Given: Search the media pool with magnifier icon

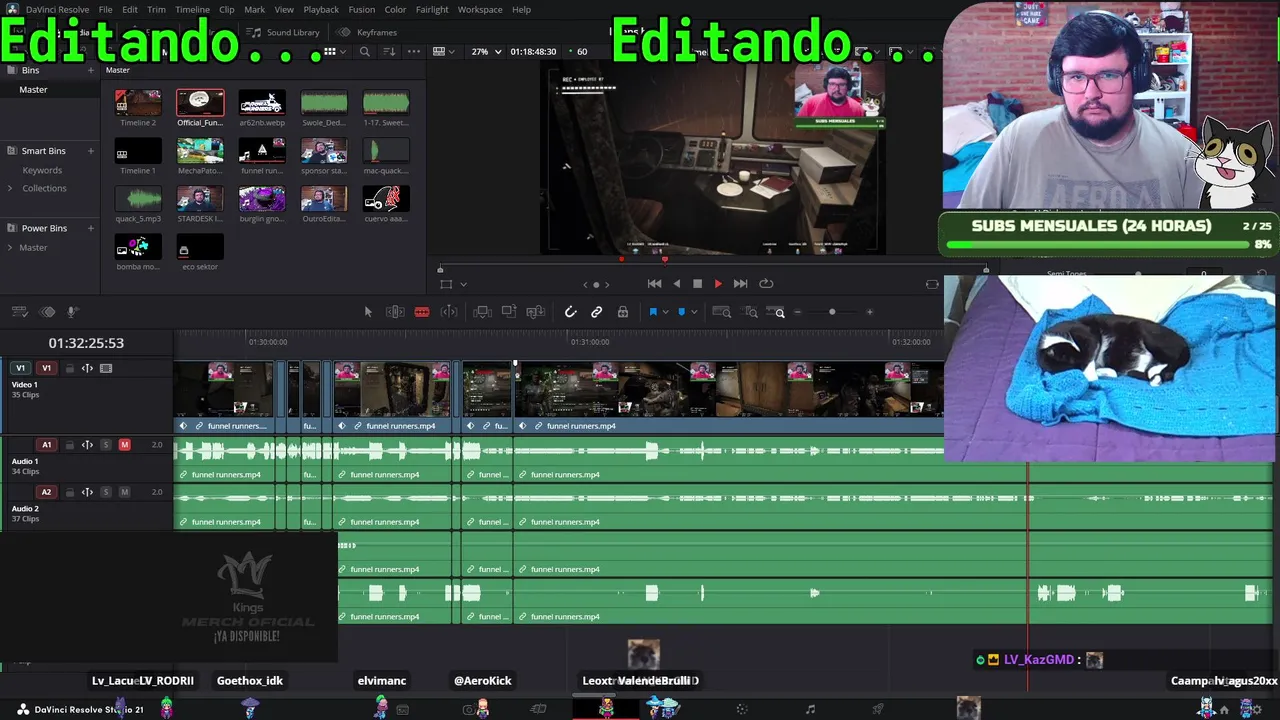Looking at the screenshot, I should (x=365, y=51).
